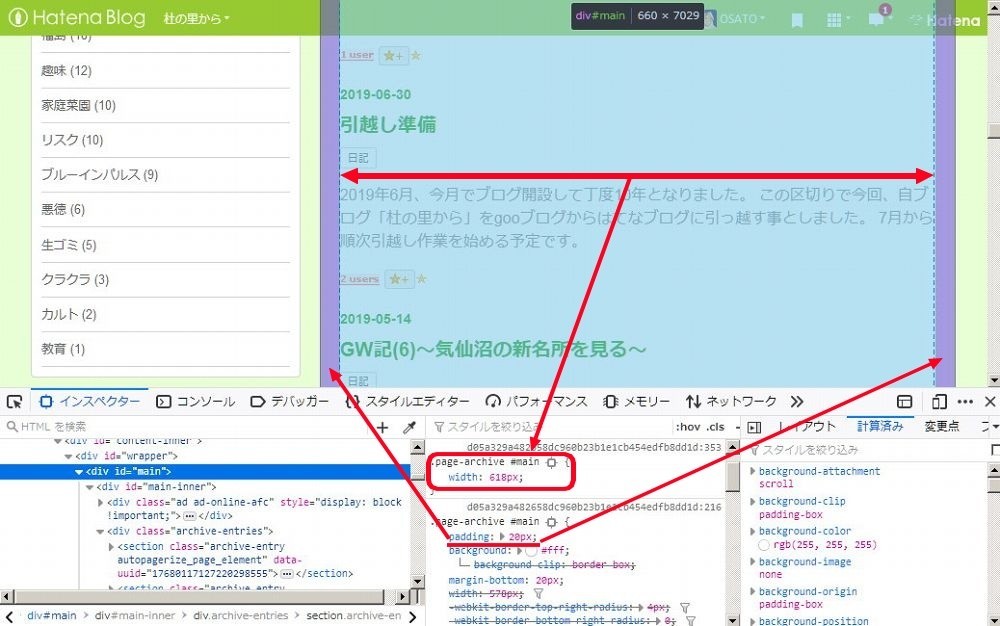Add a new CSS rule with the plus icon

click(382, 428)
